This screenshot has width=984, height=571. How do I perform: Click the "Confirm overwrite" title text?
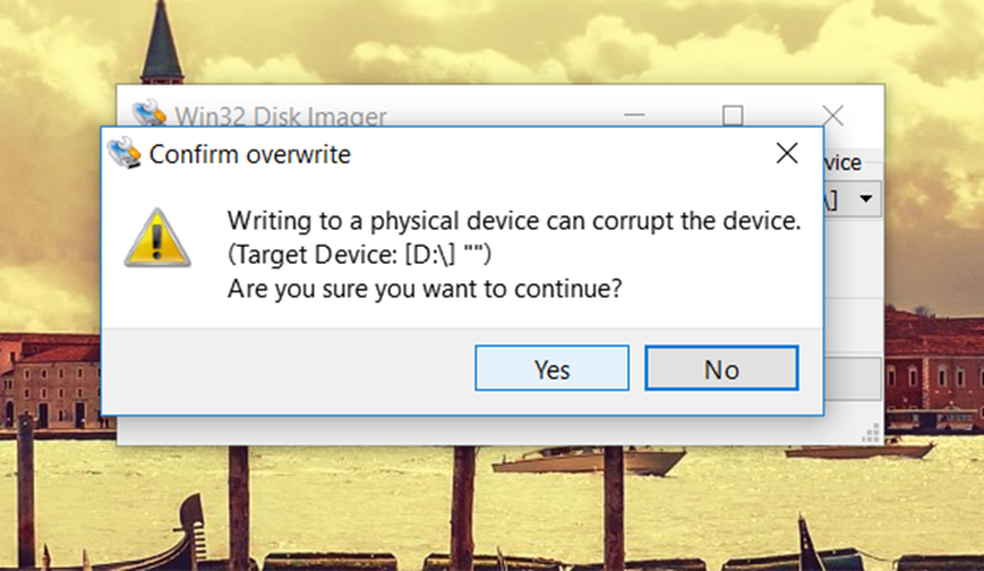point(250,155)
